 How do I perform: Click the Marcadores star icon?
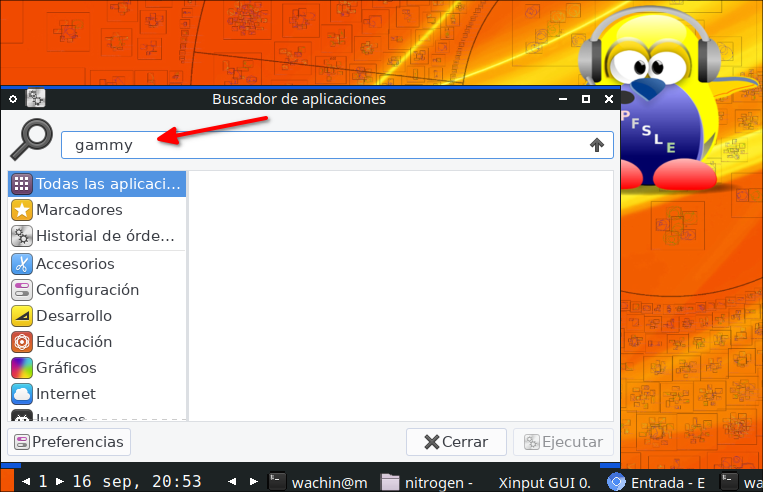22,210
